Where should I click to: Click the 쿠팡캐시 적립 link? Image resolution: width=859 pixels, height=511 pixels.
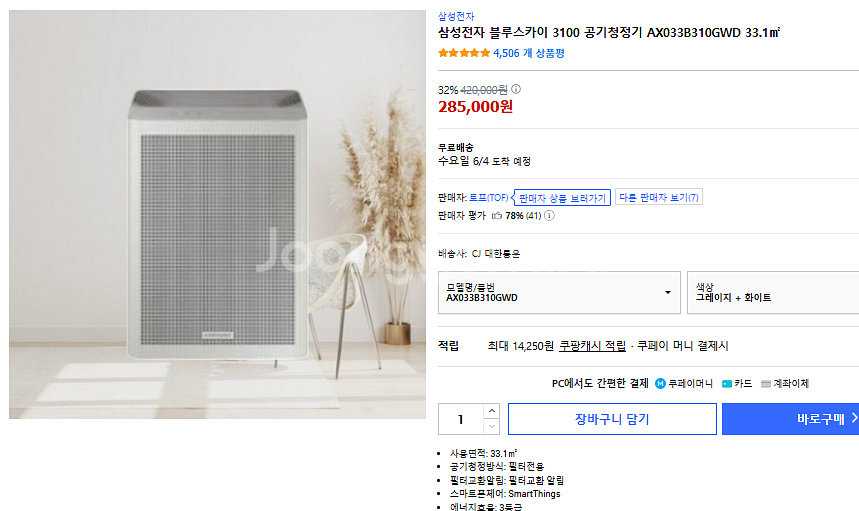[592, 346]
